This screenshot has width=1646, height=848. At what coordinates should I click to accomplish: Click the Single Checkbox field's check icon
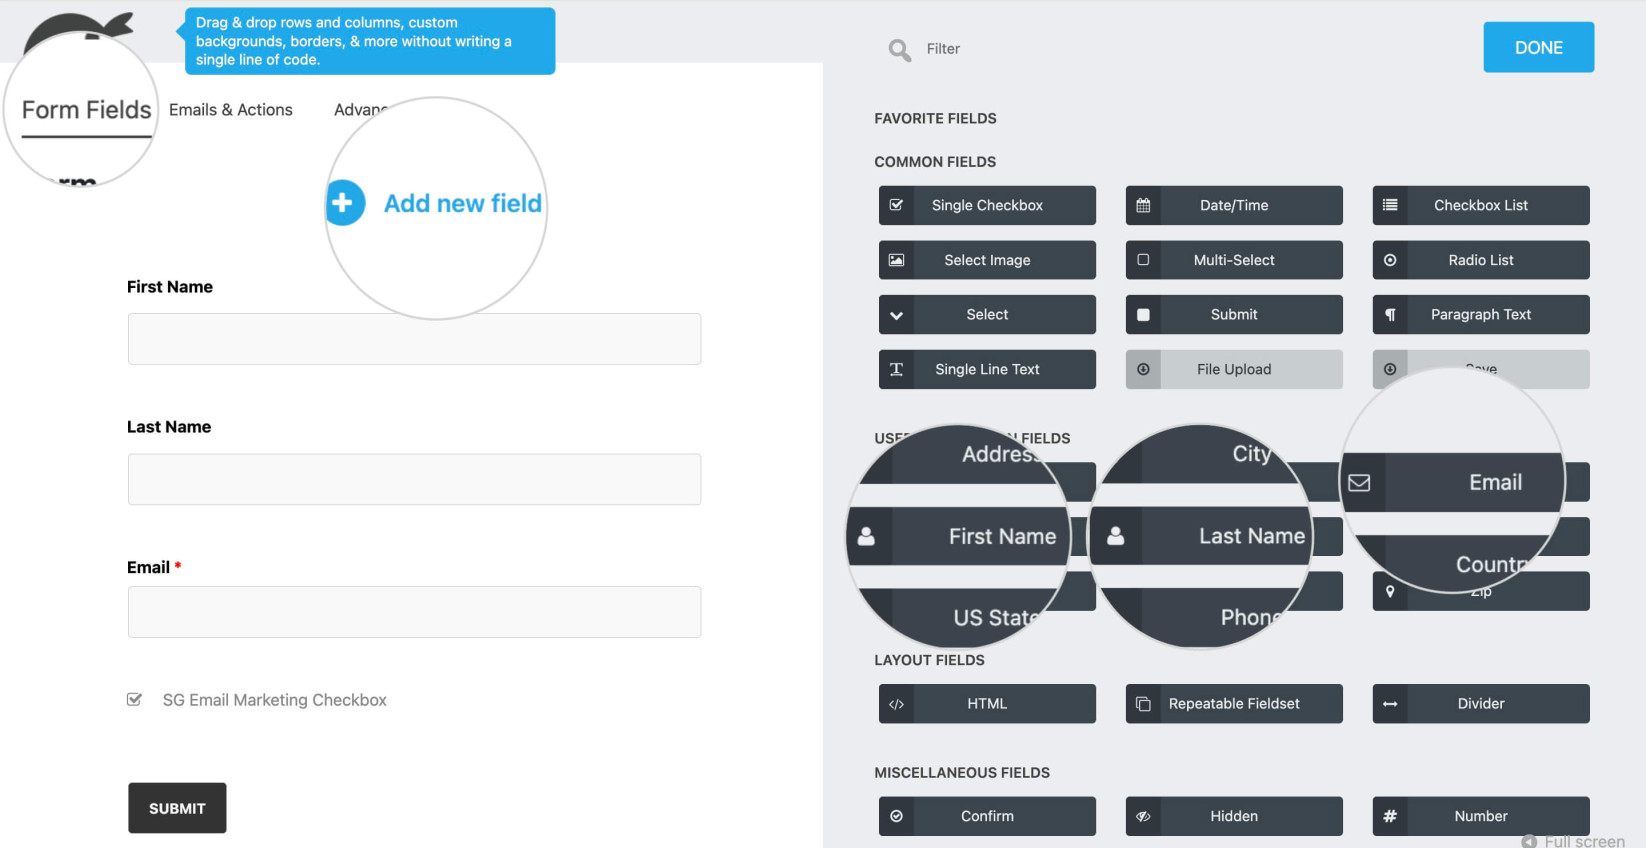(x=896, y=205)
